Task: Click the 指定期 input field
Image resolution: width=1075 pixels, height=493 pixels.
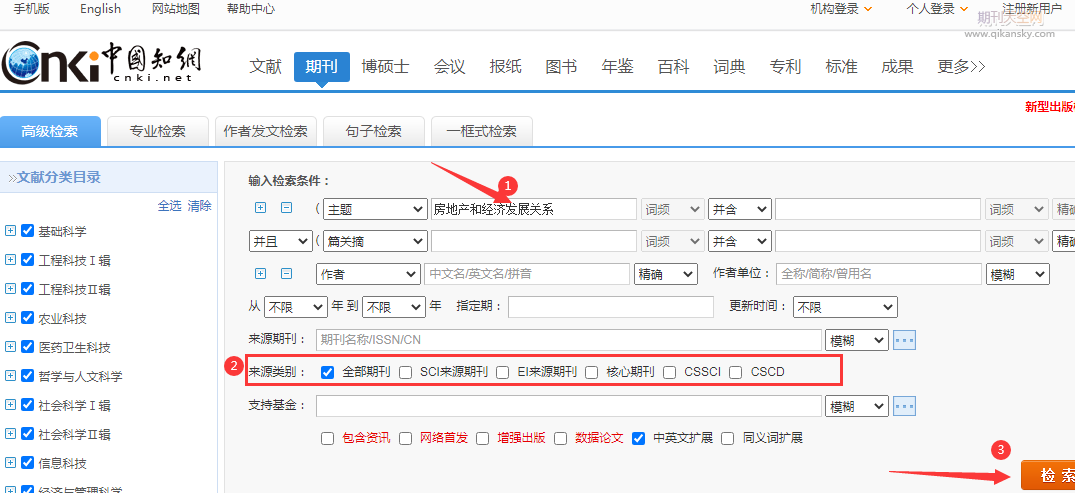Action: click(610, 307)
